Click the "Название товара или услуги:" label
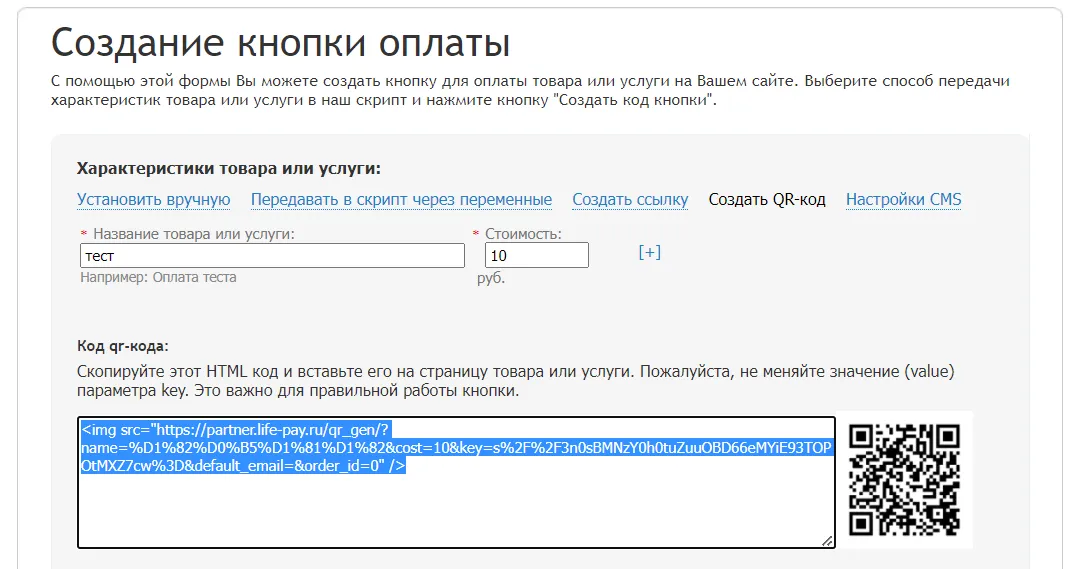Image resolution: width=1082 pixels, height=569 pixels. tap(193, 234)
